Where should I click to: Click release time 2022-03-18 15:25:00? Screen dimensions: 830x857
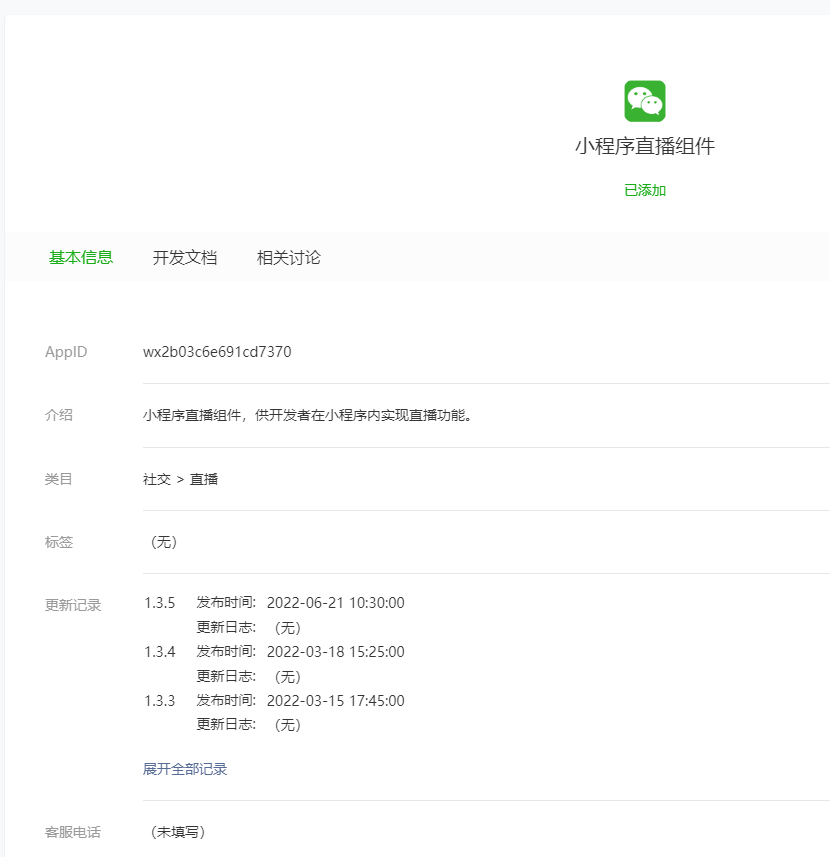[335, 652]
